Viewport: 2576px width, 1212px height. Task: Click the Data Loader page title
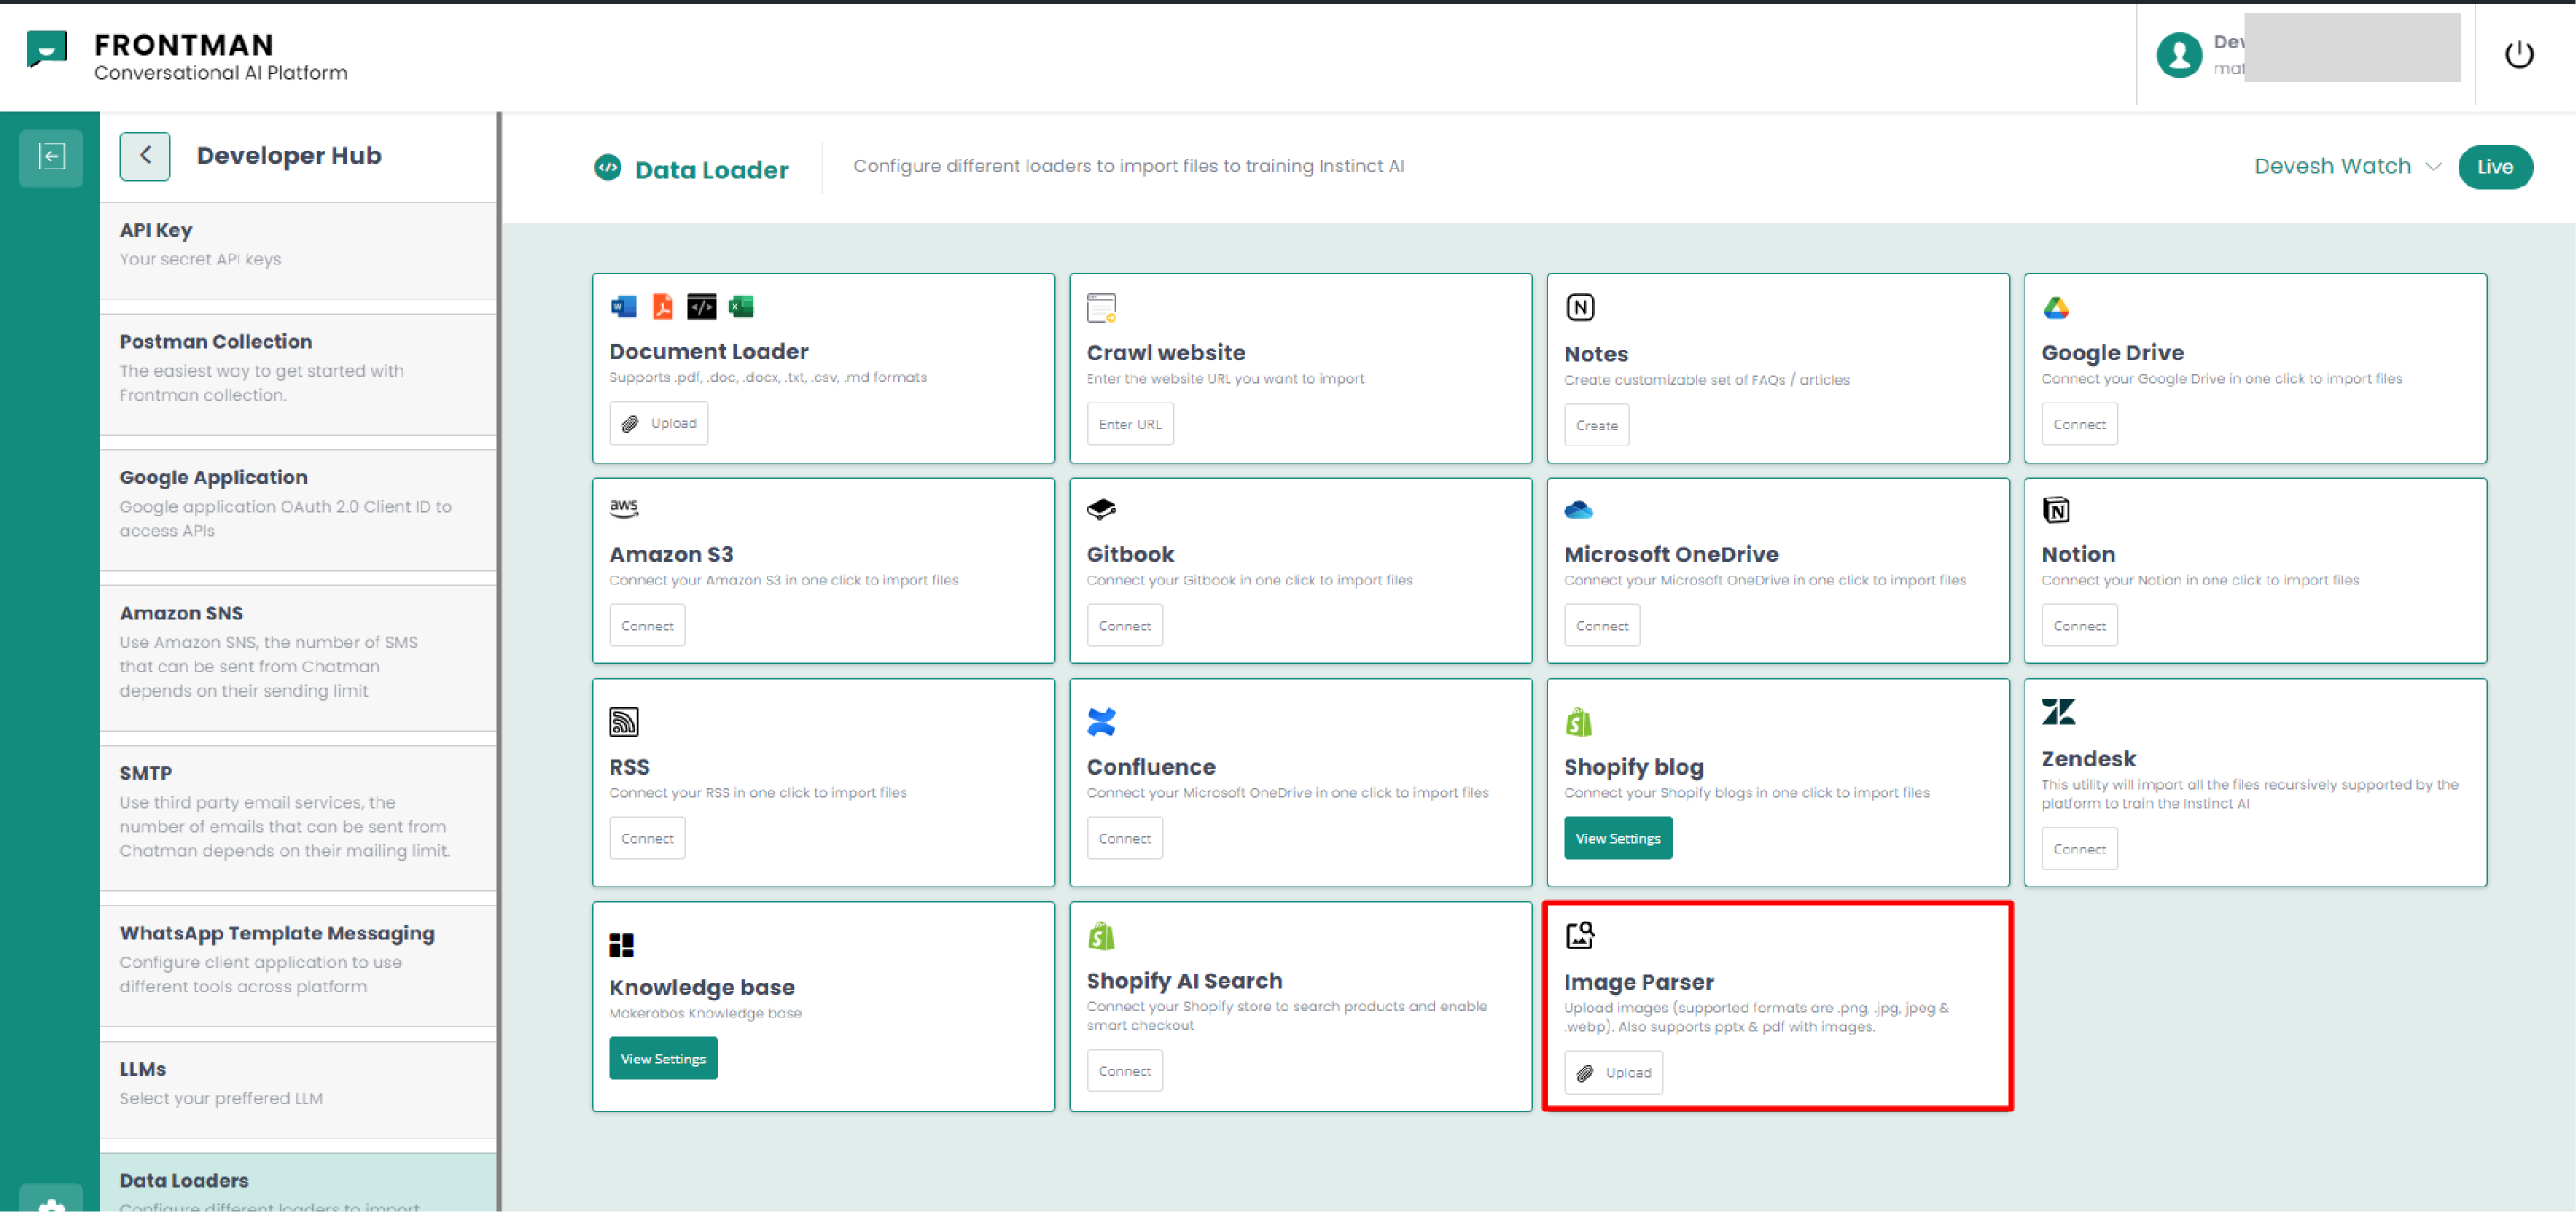[x=711, y=170]
